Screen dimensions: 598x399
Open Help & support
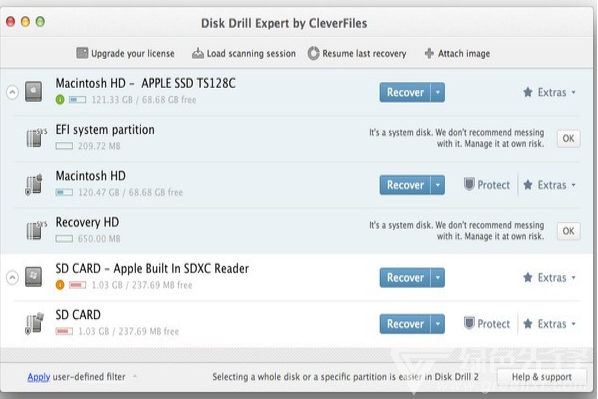(x=542, y=377)
